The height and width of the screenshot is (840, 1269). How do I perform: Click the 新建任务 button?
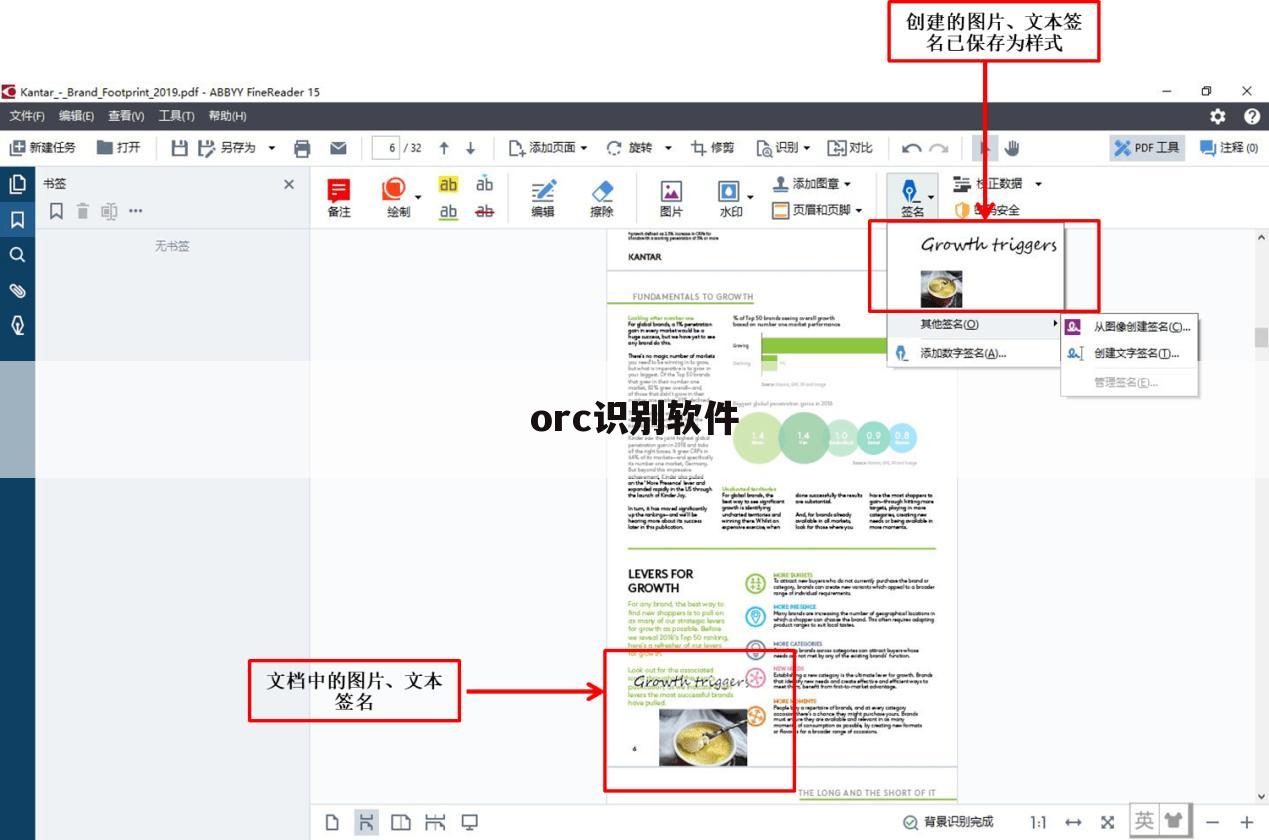click(x=42, y=148)
